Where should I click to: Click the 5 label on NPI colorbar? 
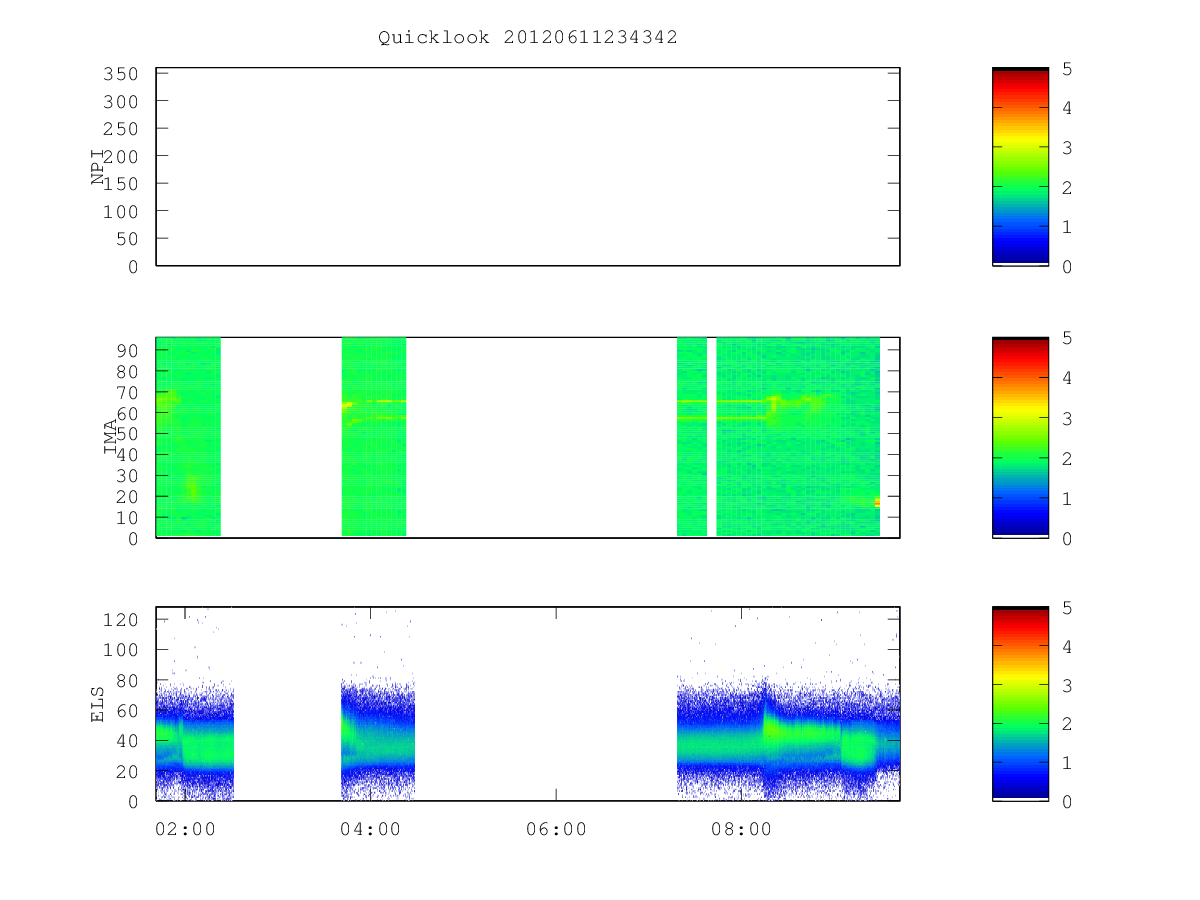[x=1068, y=69]
